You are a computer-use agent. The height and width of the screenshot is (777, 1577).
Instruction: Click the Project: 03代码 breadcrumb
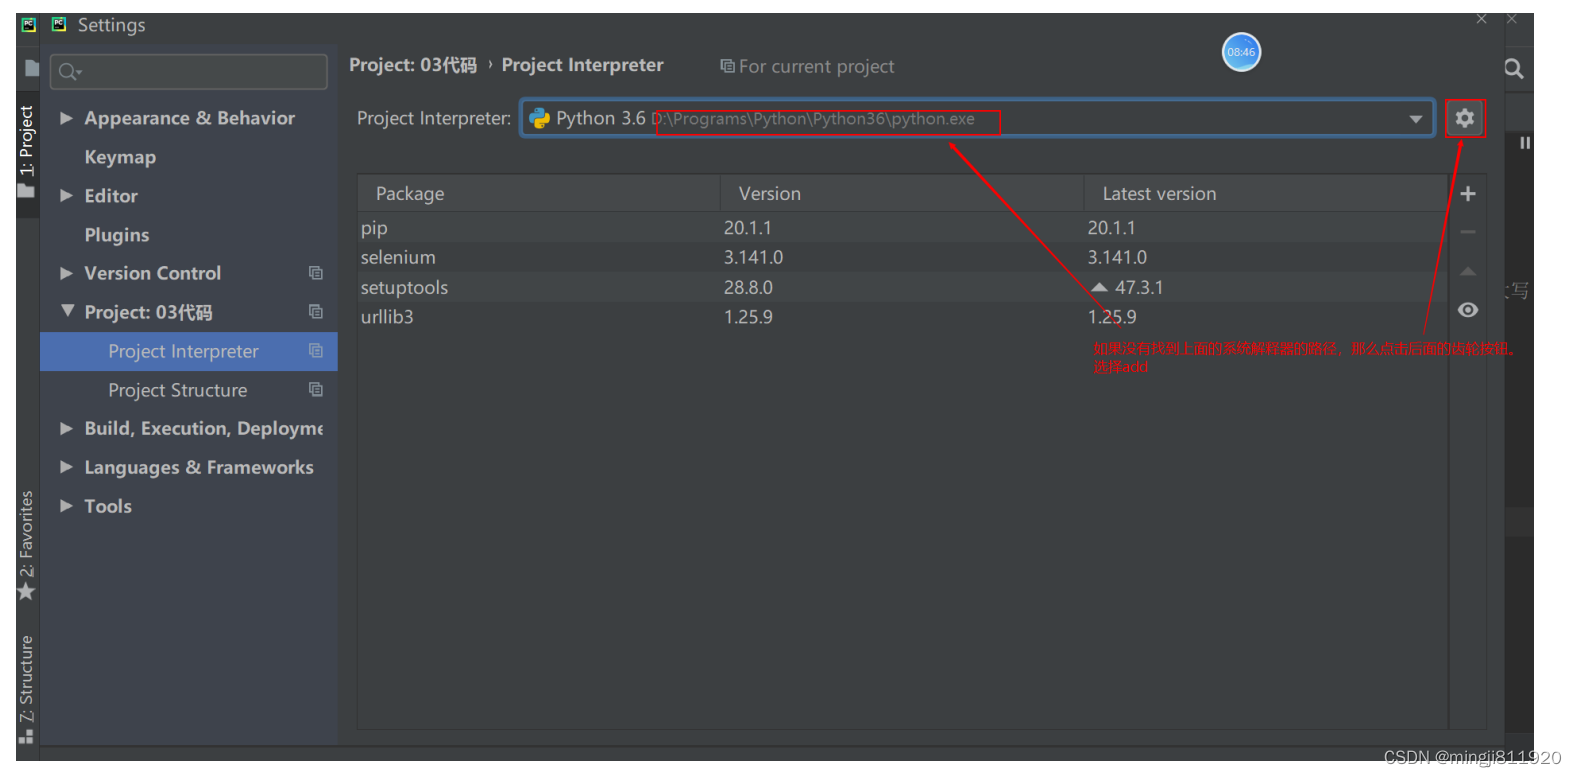click(x=413, y=65)
